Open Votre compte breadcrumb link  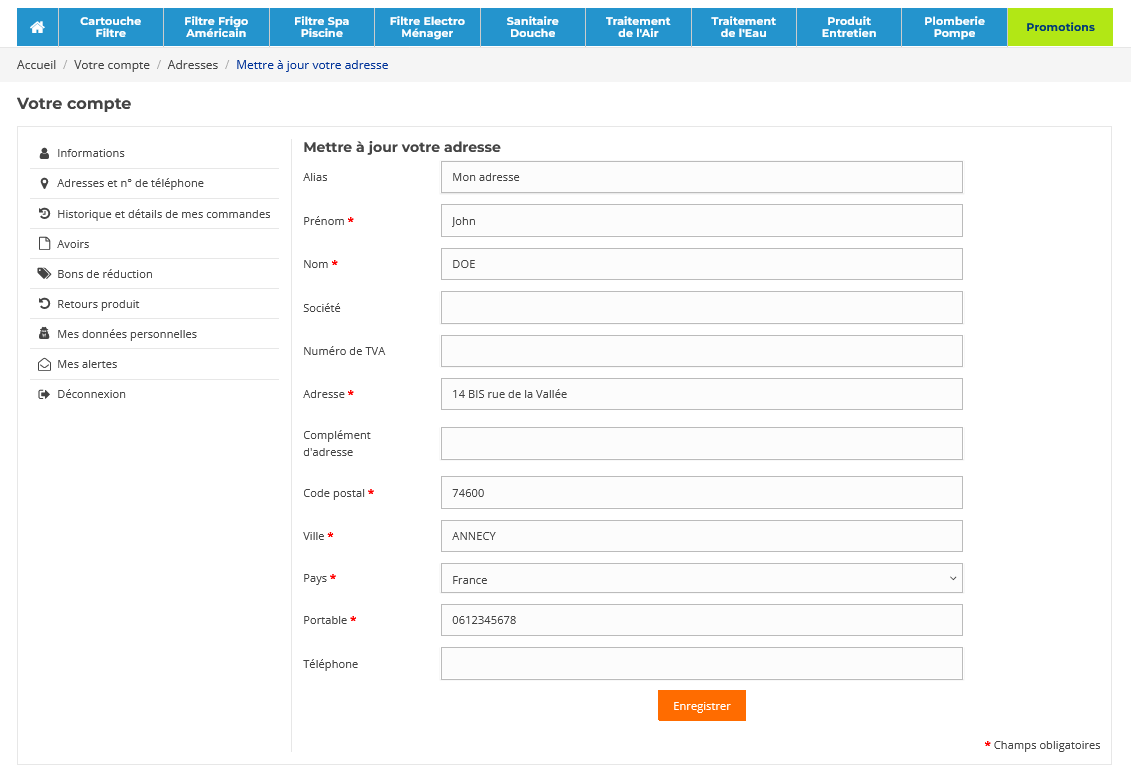(x=112, y=65)
